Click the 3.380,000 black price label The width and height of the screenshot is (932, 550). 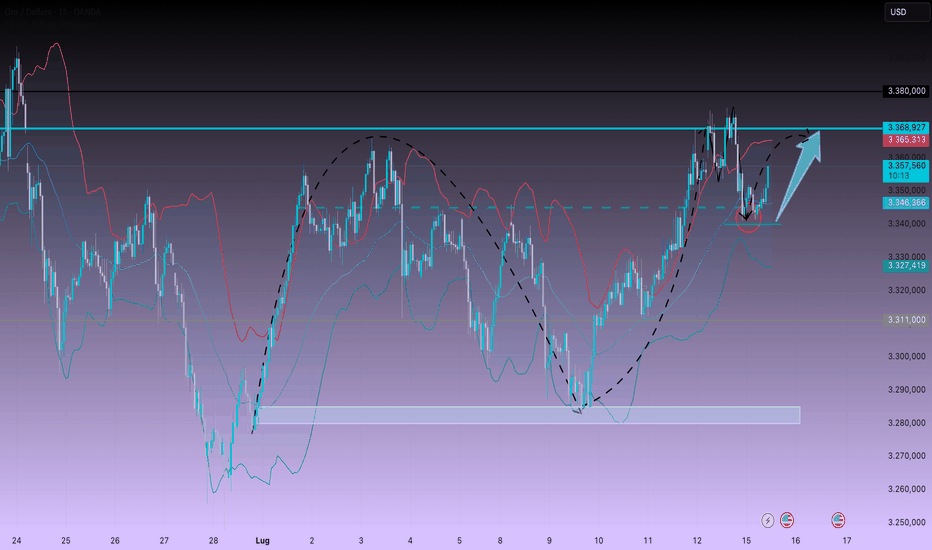(x=906, y=91)
